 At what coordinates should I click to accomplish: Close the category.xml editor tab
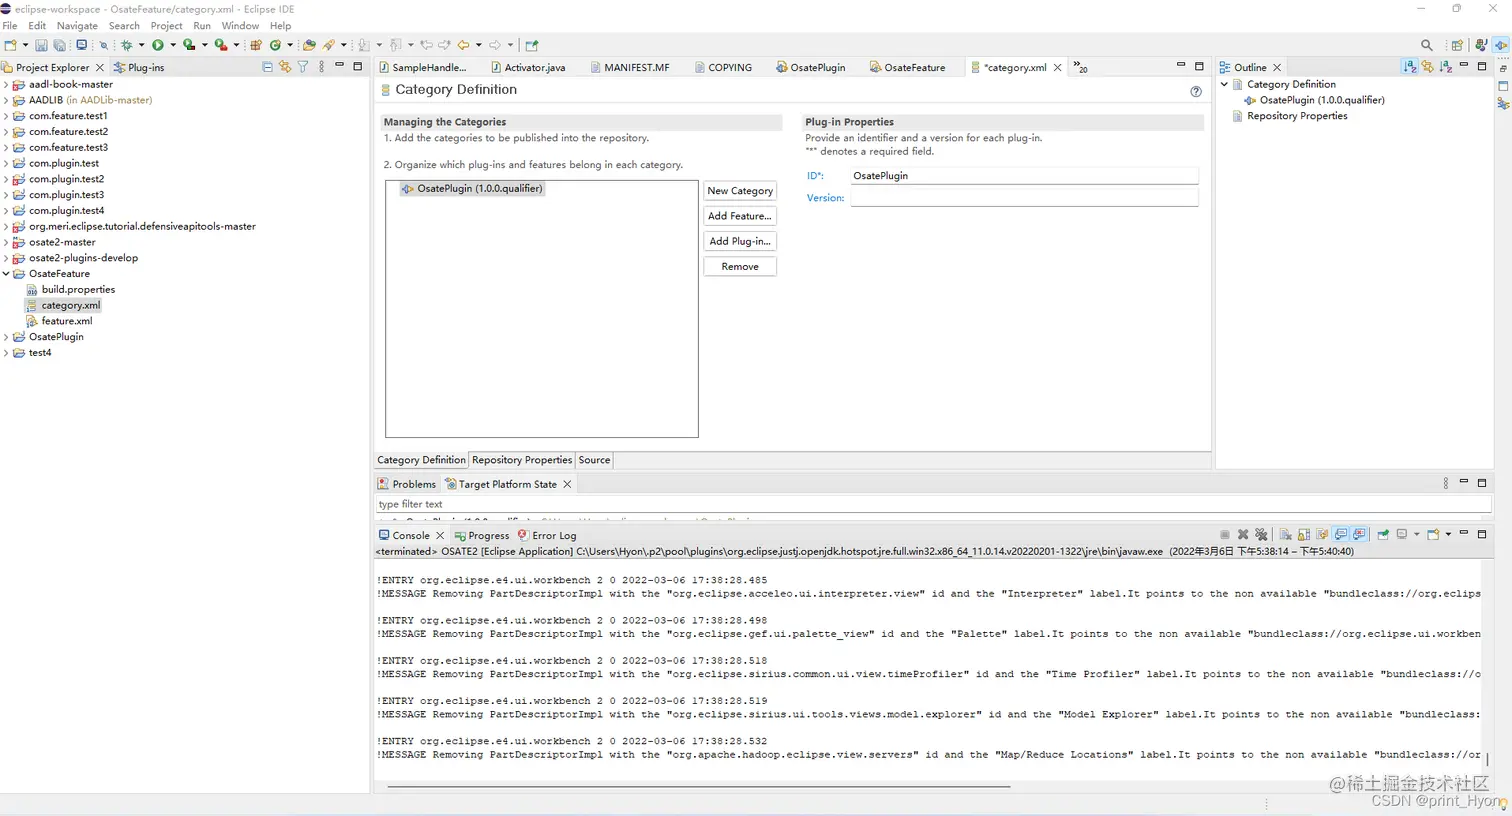1058,67
